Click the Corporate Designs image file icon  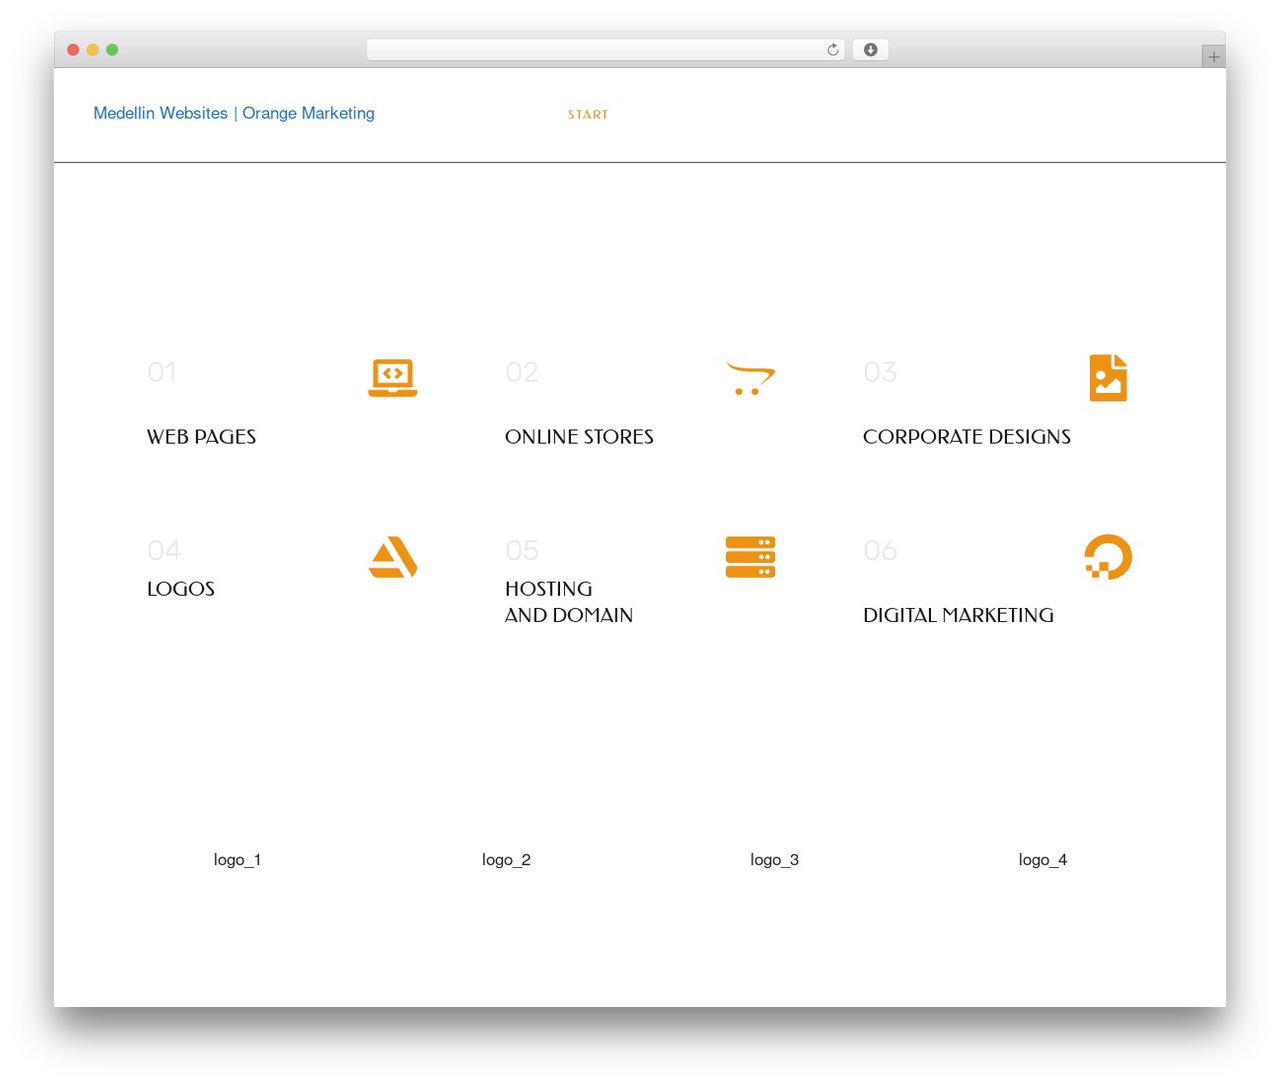[1108, 378]
